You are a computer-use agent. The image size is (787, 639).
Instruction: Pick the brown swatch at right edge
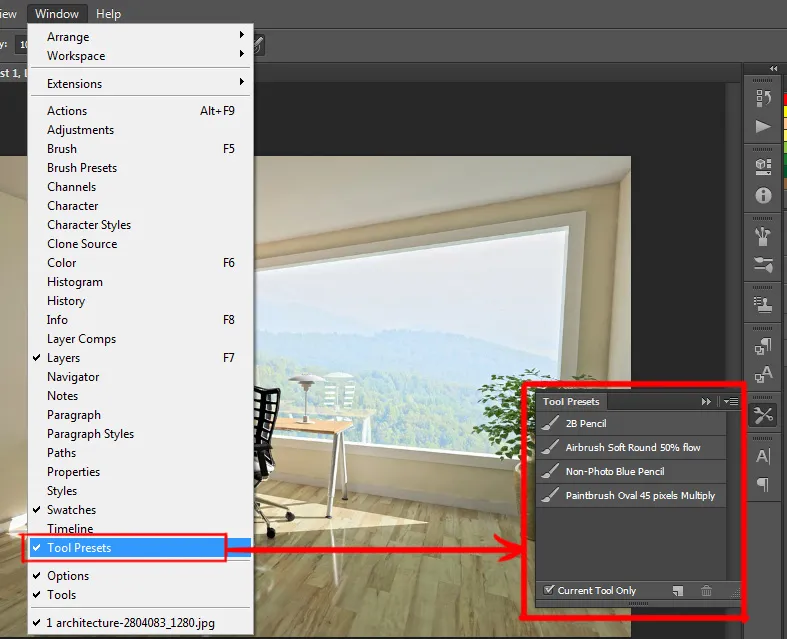pyautogui.click(x=785, y=184)
